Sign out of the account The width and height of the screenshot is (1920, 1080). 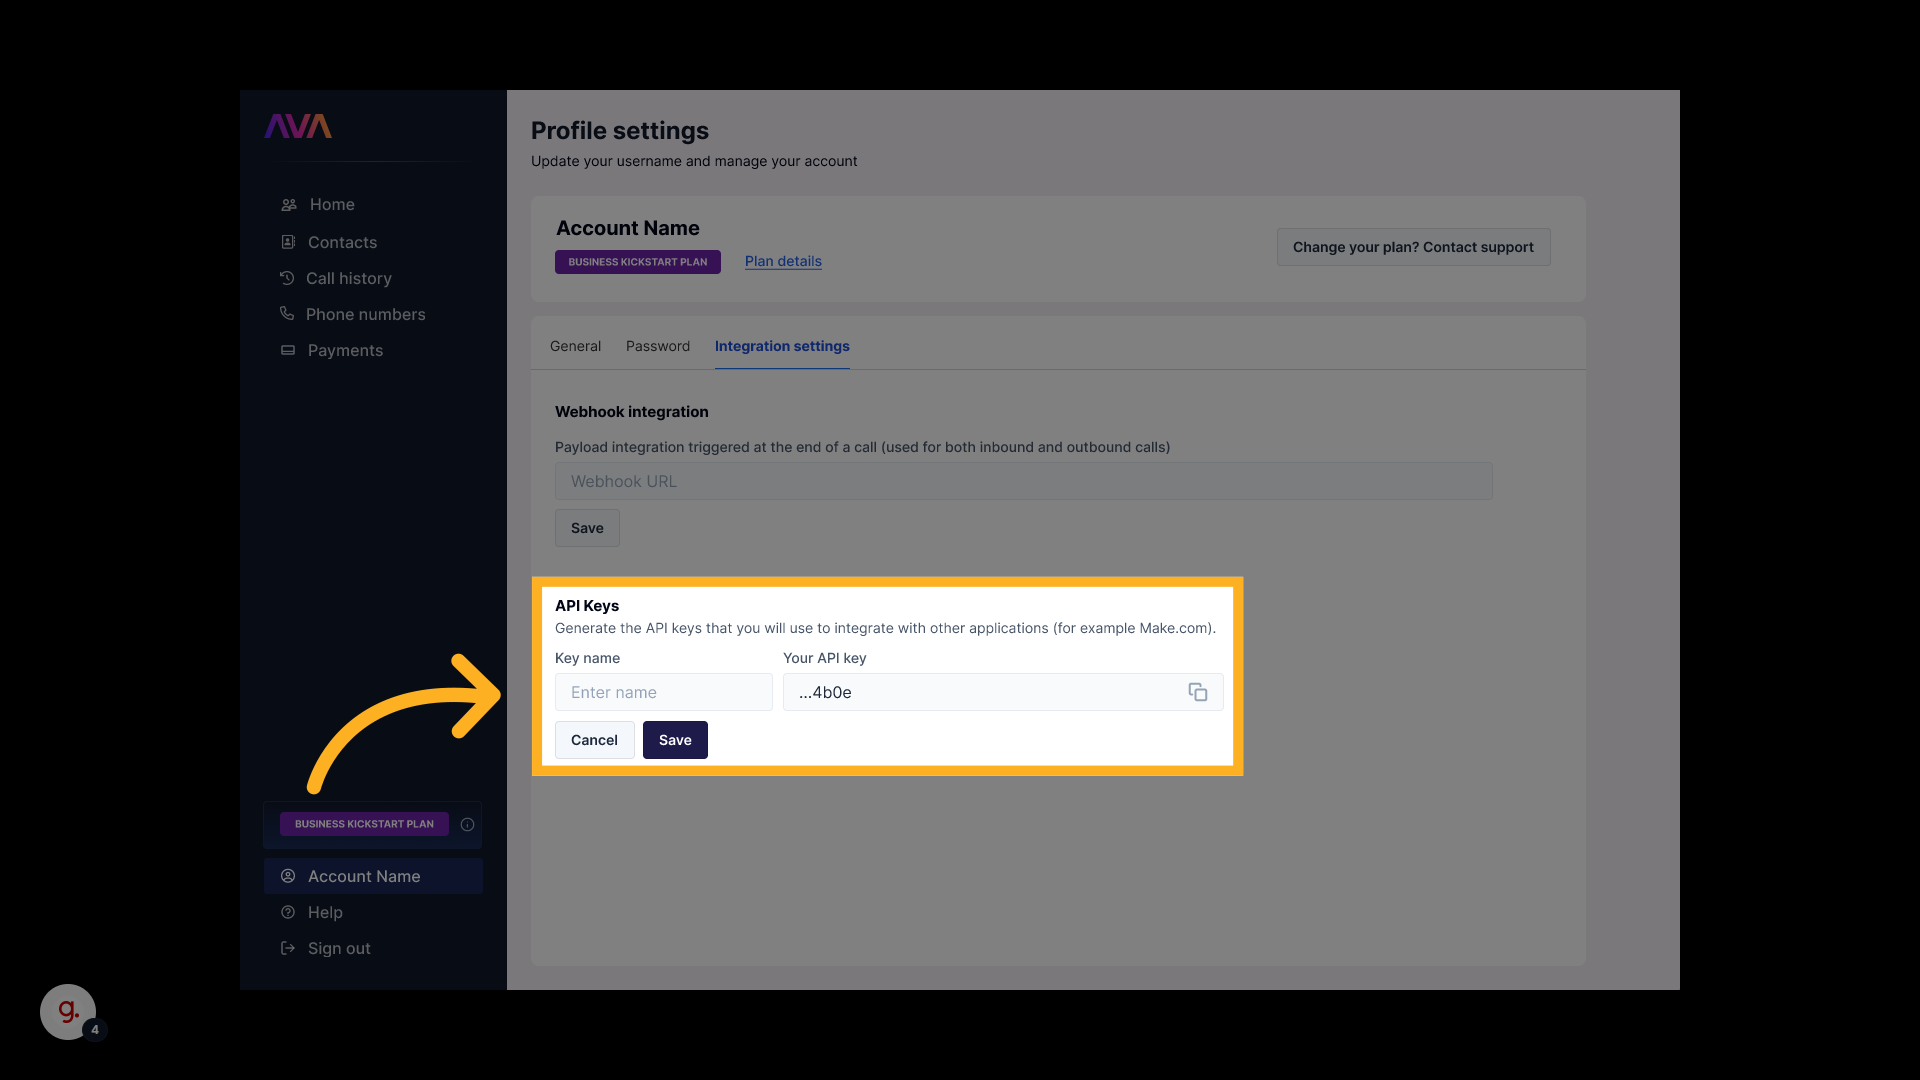coord(338,948)
